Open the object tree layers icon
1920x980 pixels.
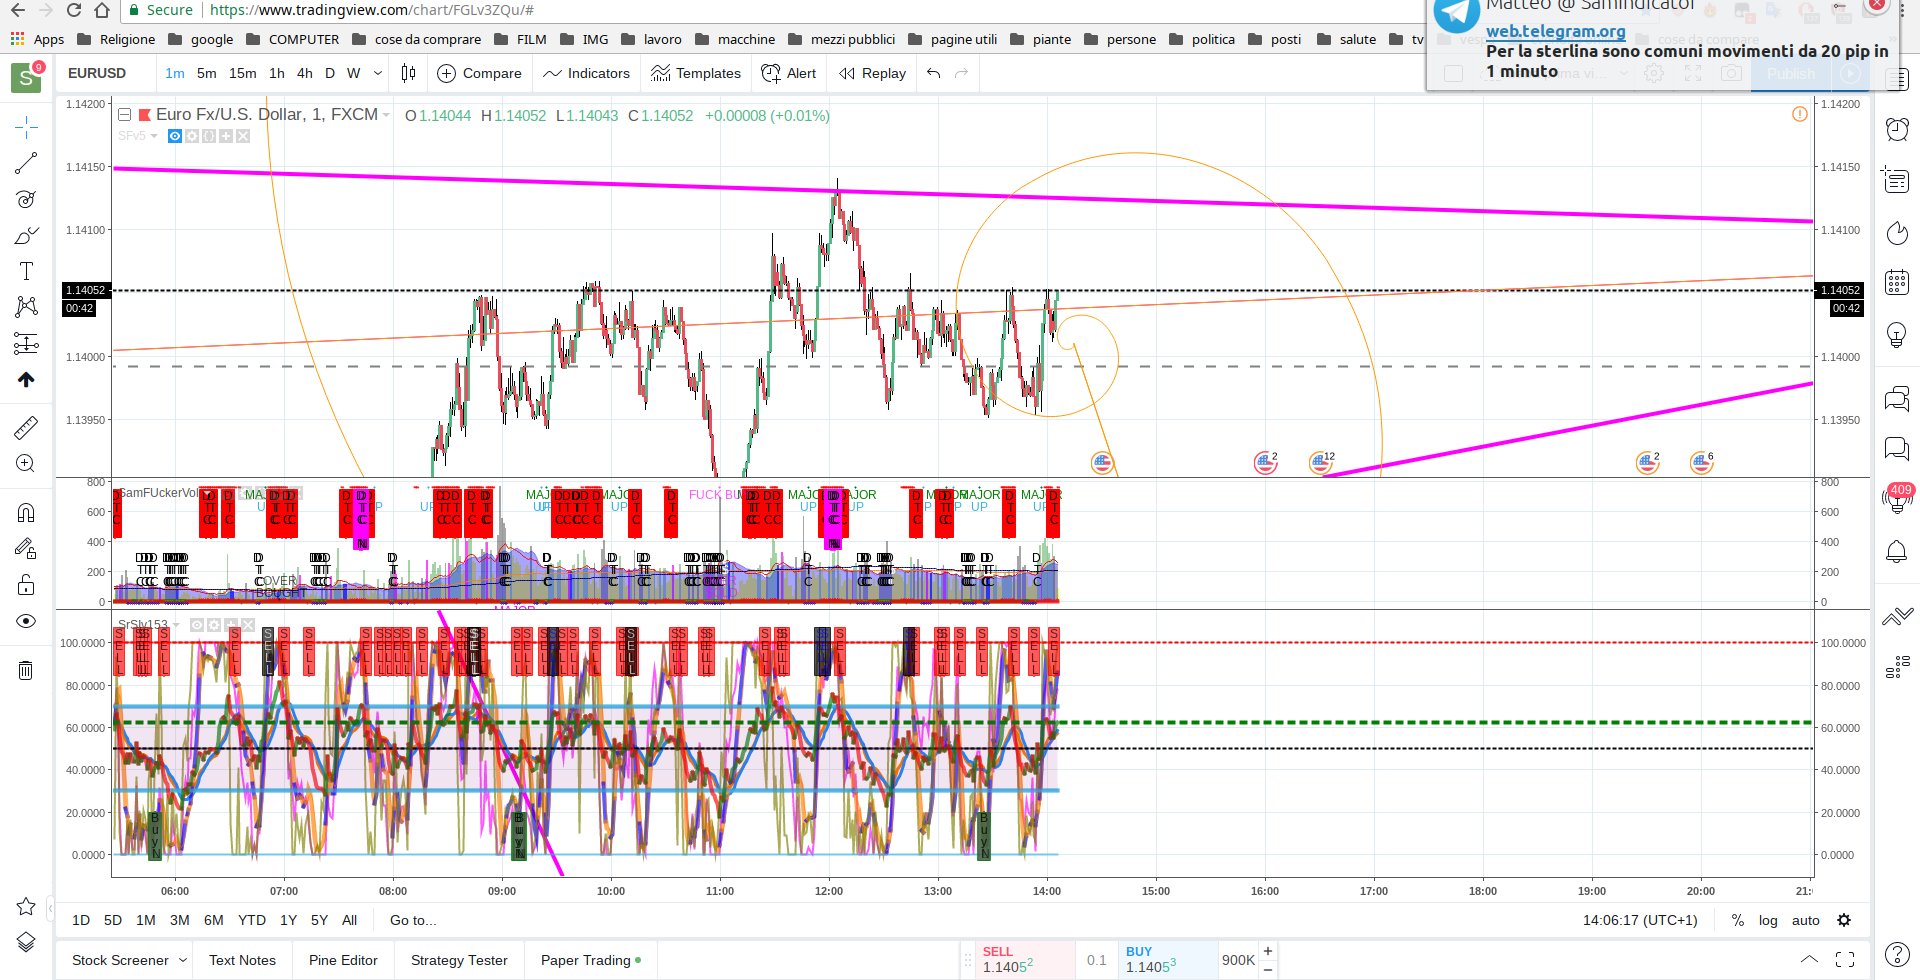click(26, 942)
